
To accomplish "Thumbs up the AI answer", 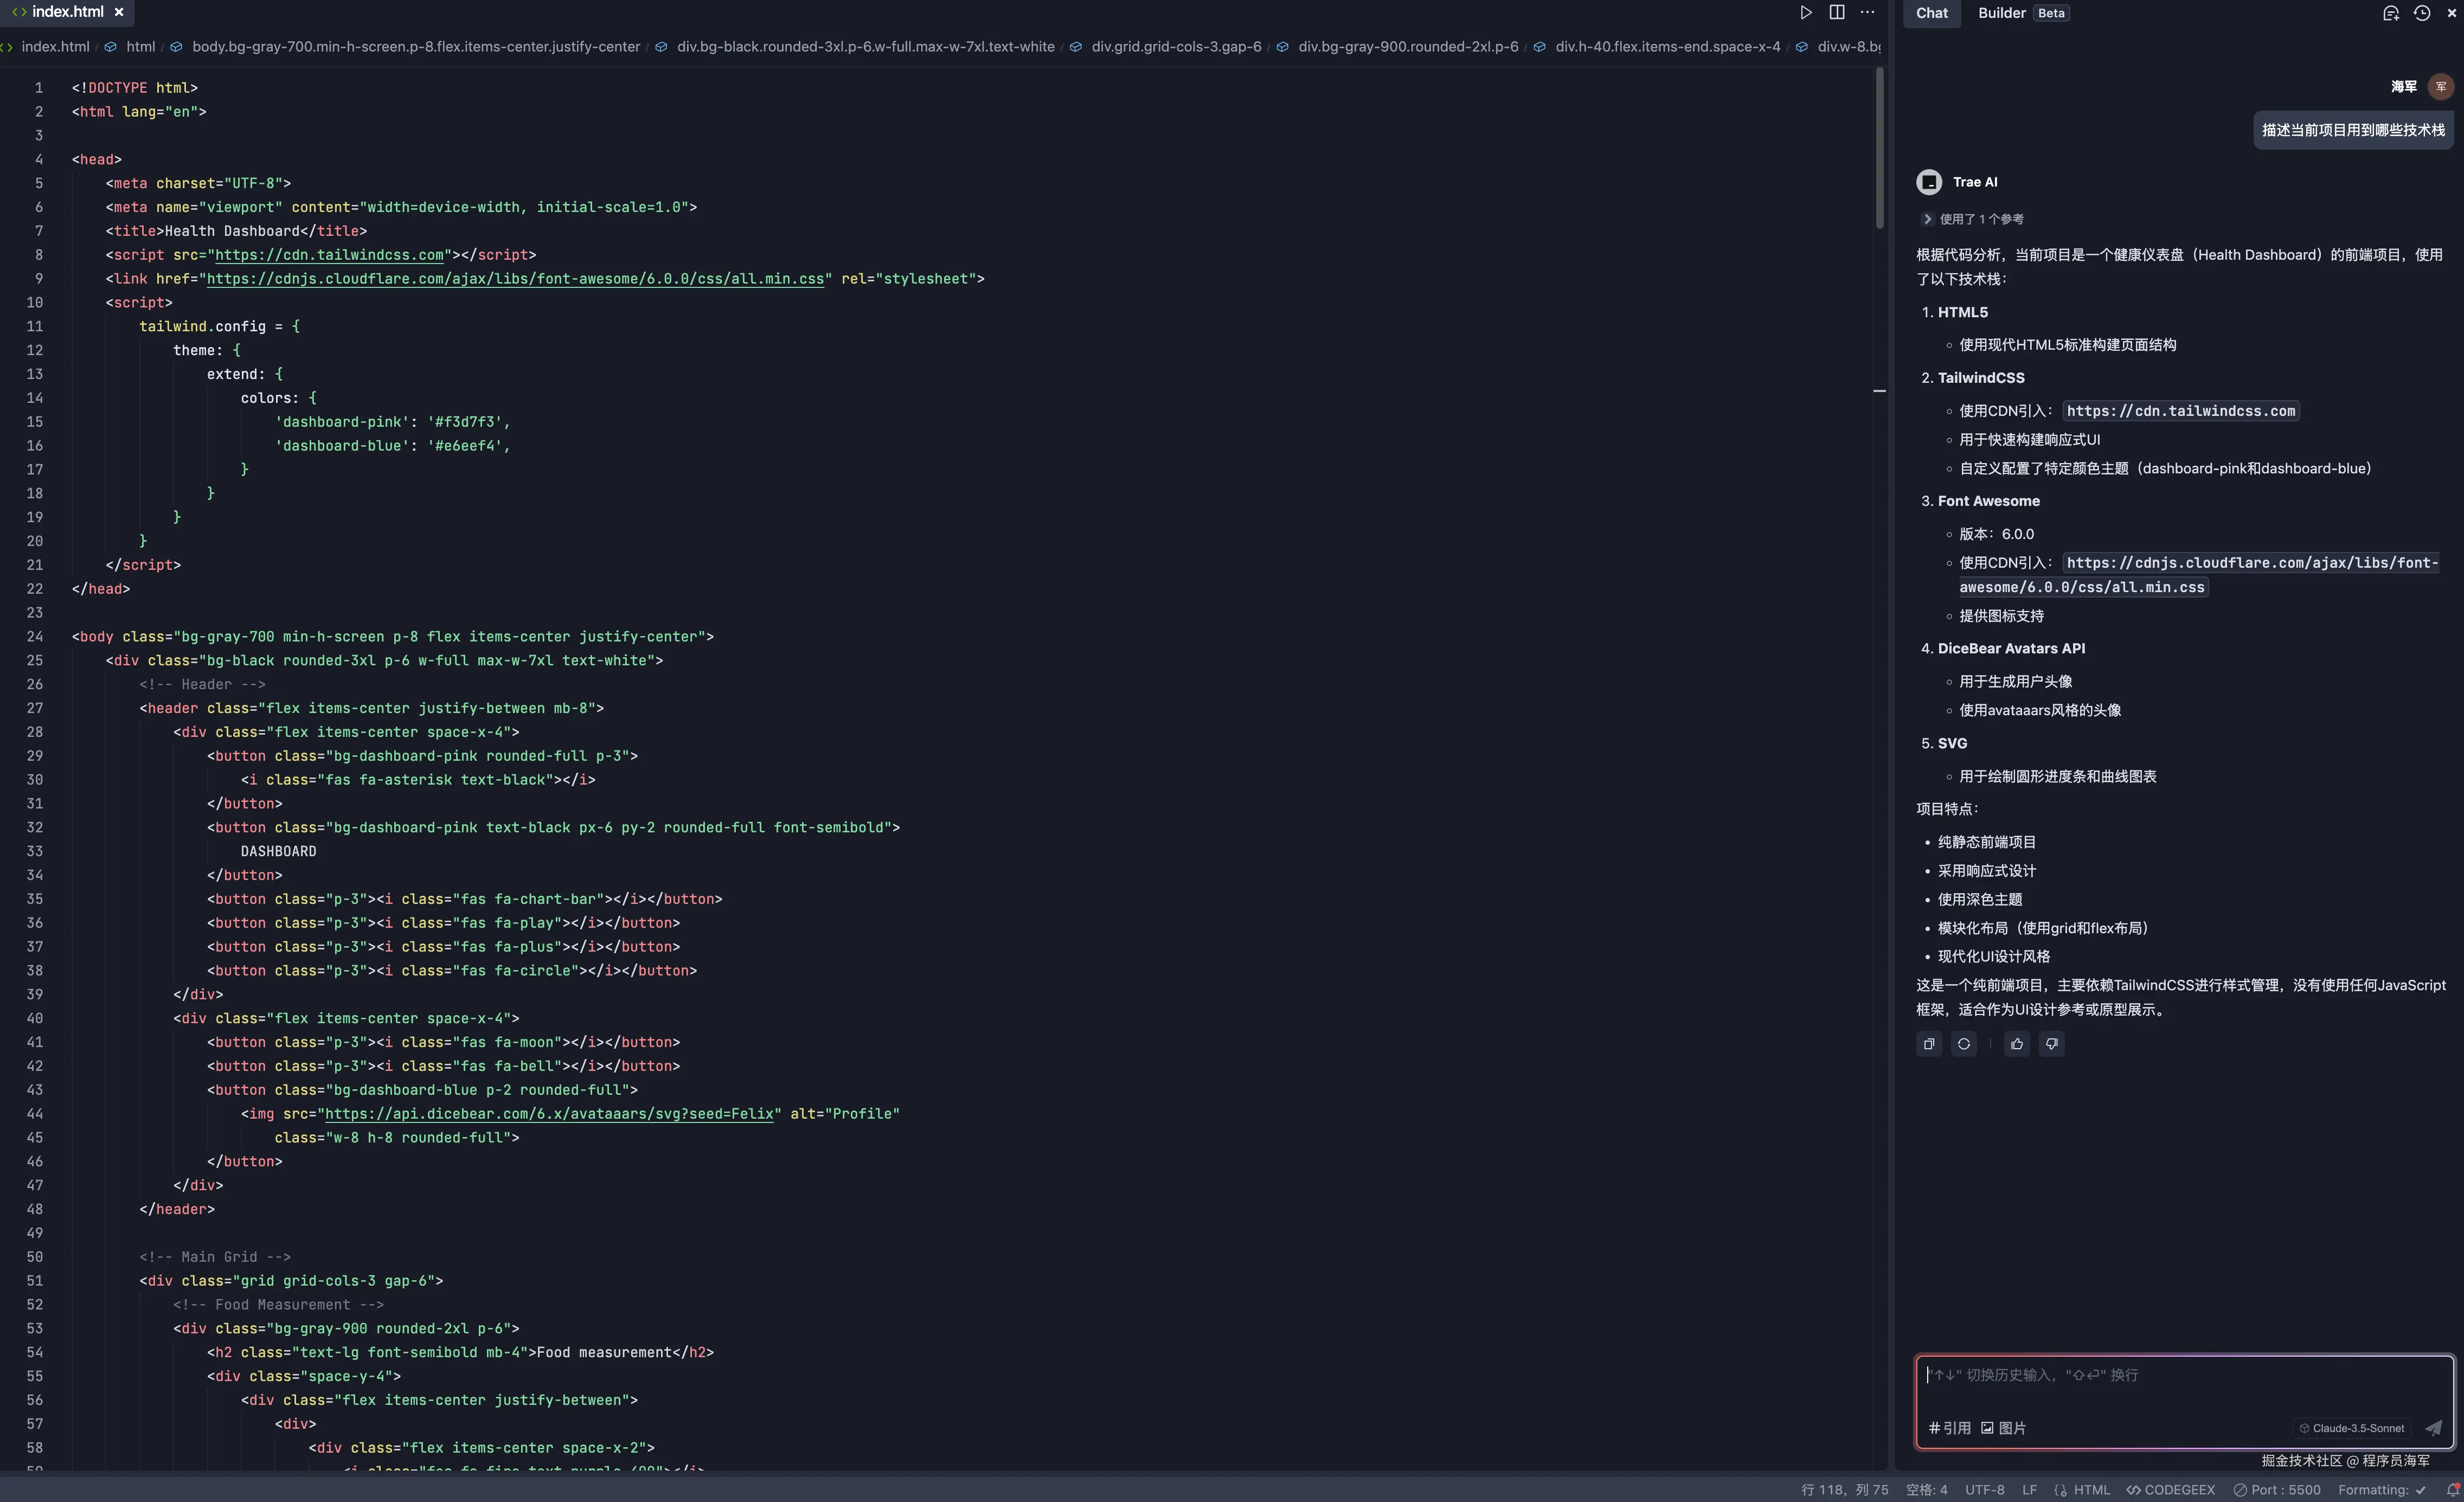I will [x=2017, y=1044].
